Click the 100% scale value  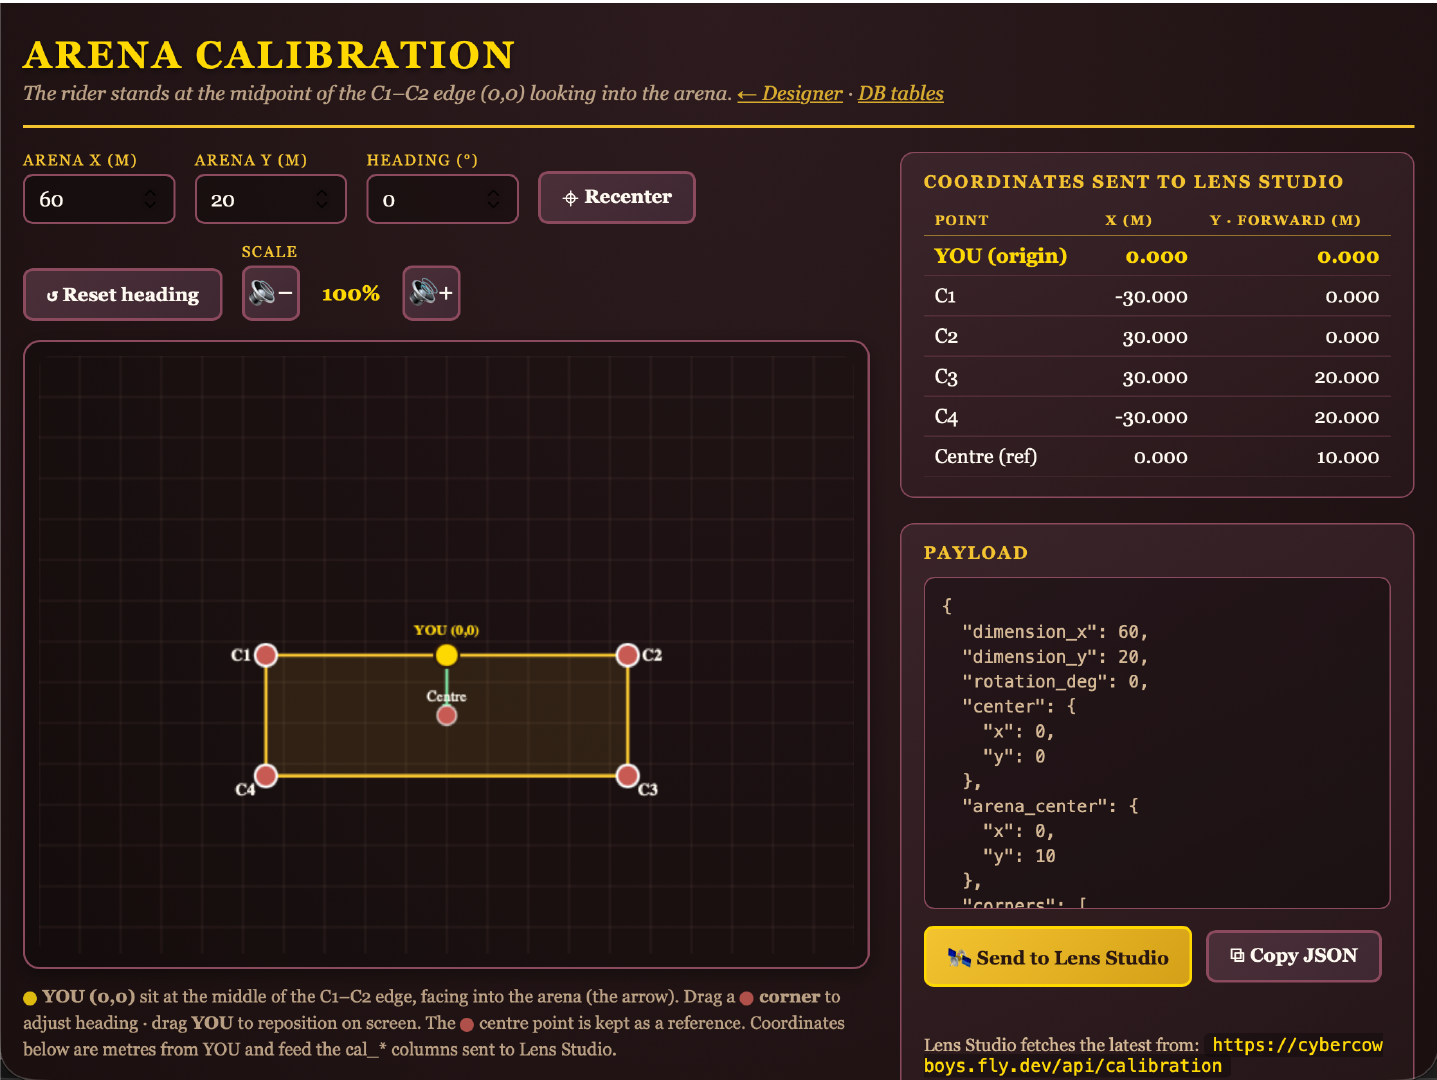point(351,294)
